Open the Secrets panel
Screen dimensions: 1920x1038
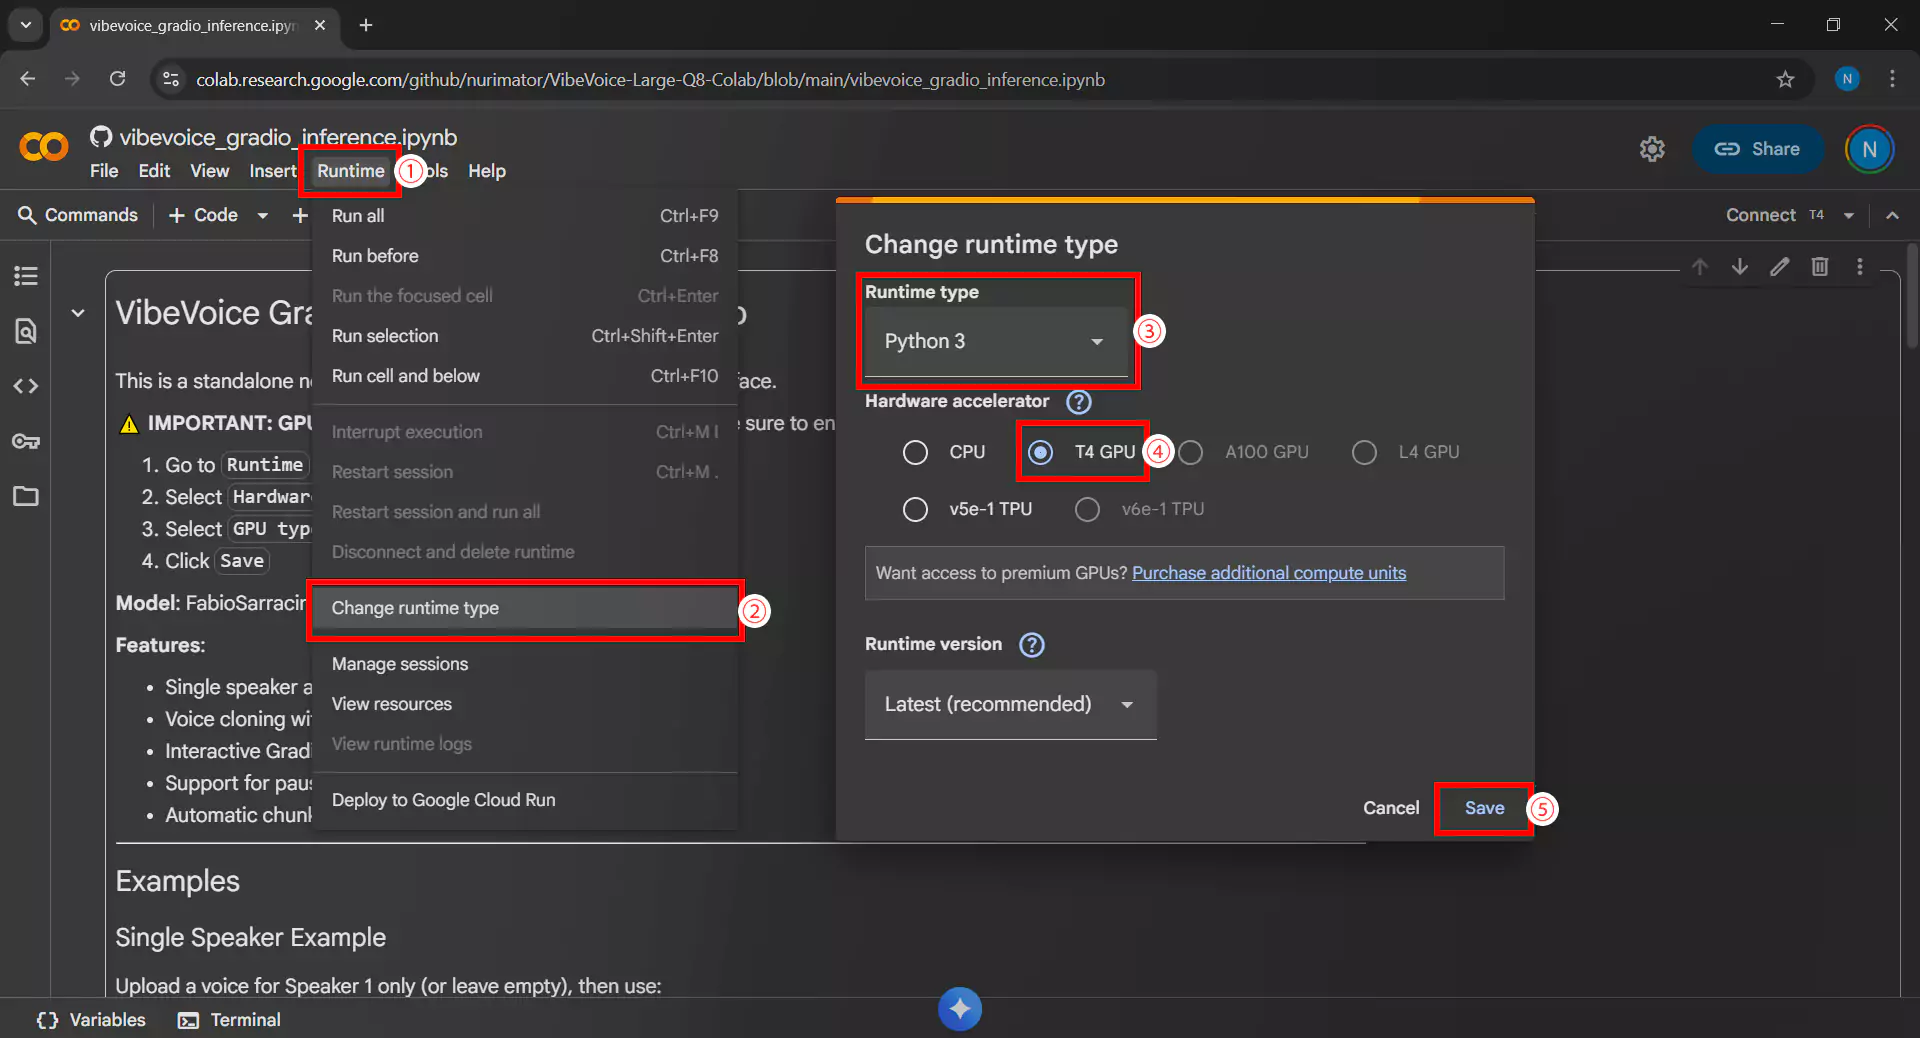point(25,441)
